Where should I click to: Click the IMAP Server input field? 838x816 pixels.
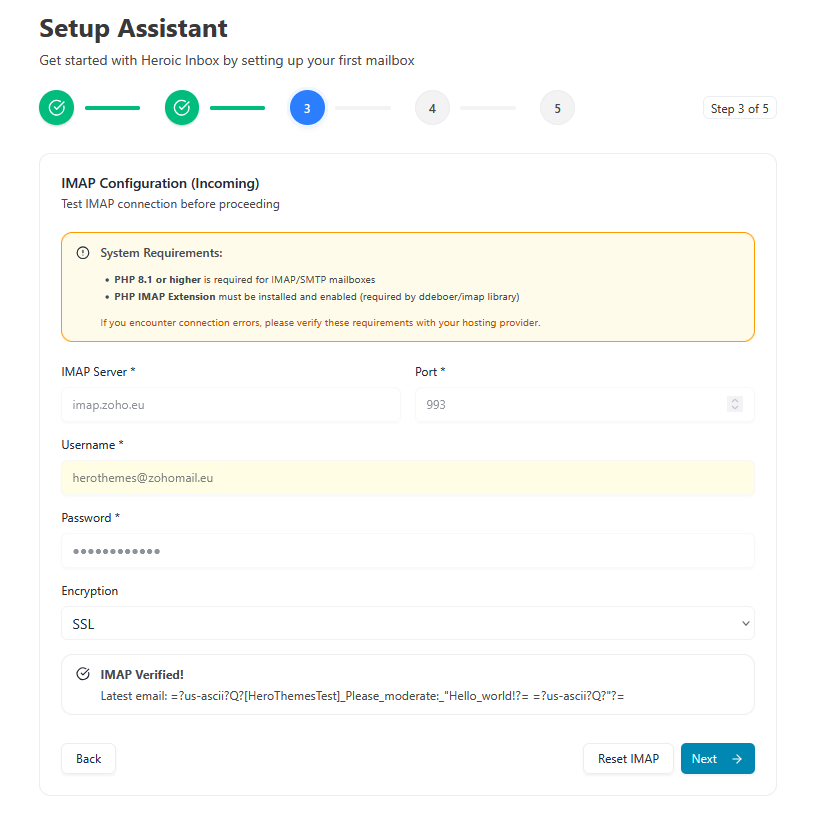click(231, 405)
